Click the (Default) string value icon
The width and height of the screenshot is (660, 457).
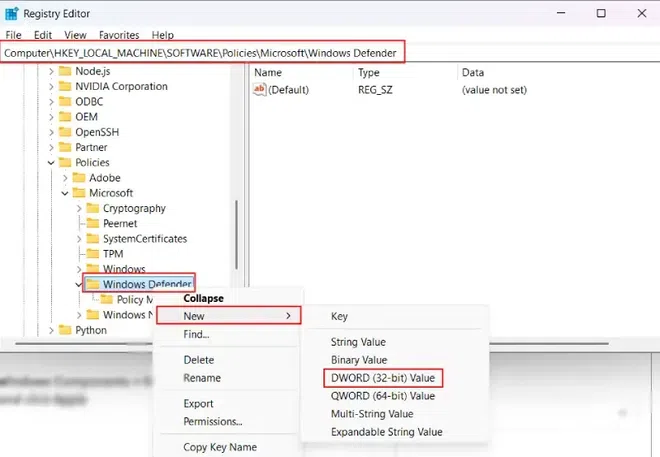259,90
